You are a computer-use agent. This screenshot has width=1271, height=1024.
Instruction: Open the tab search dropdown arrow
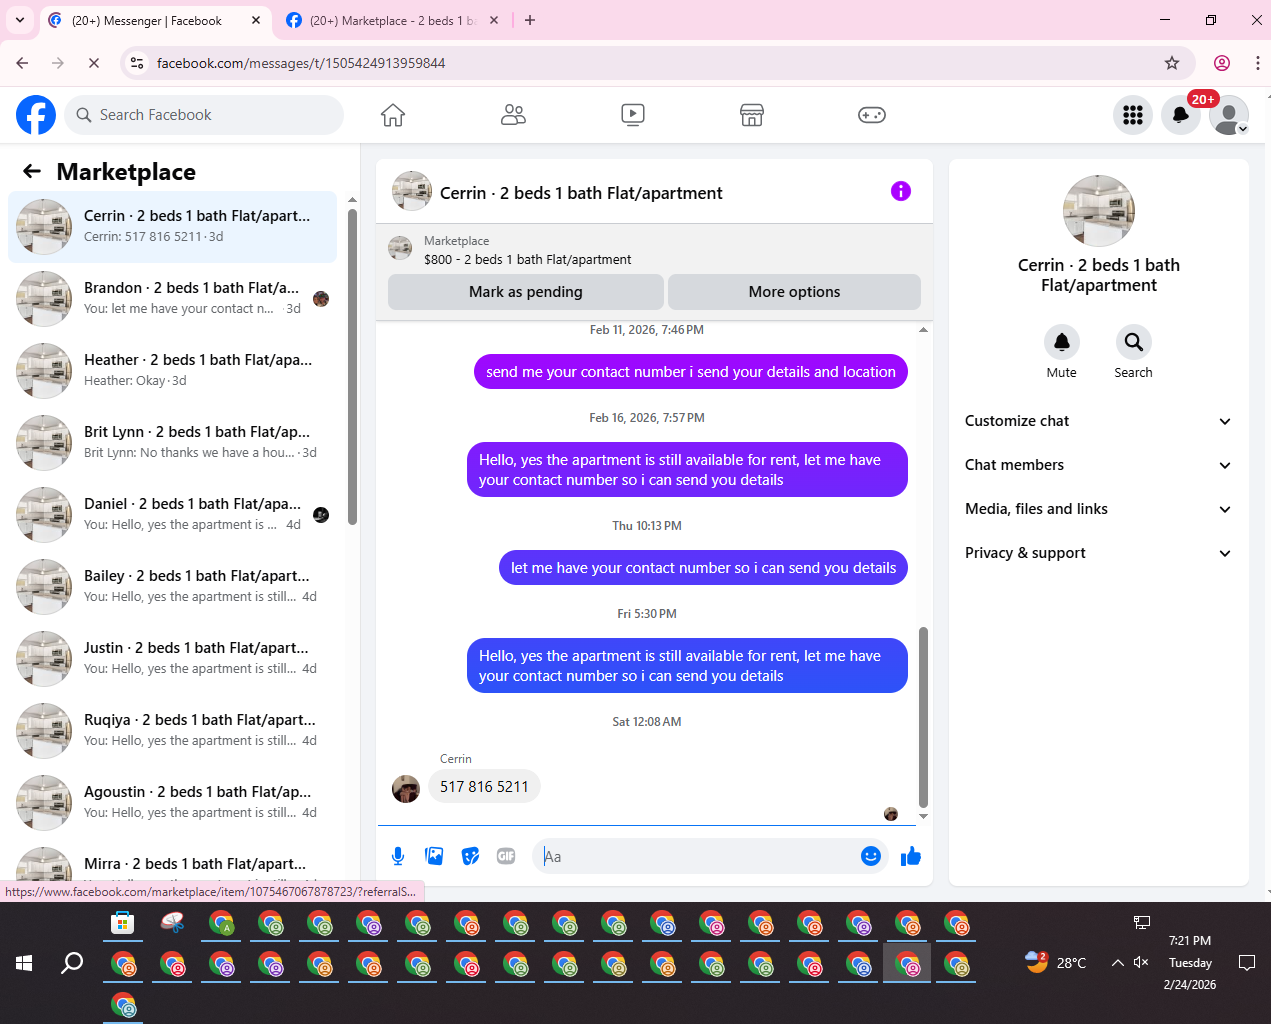[x=20, y=20]
